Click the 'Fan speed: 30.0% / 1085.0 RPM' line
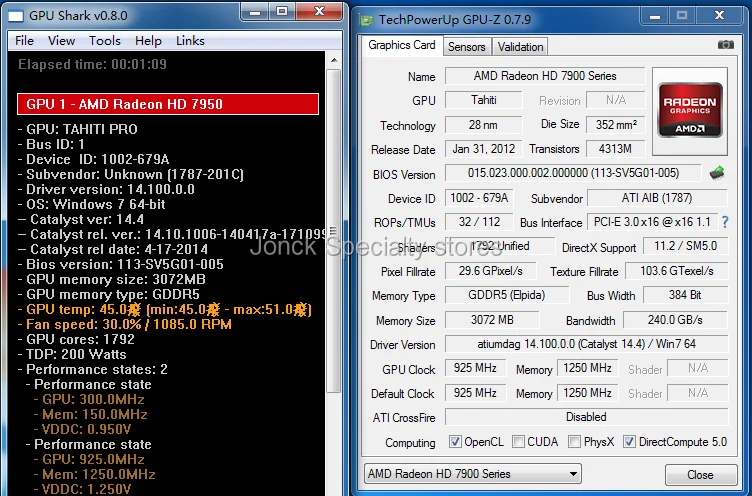 [x=125, y=325]
